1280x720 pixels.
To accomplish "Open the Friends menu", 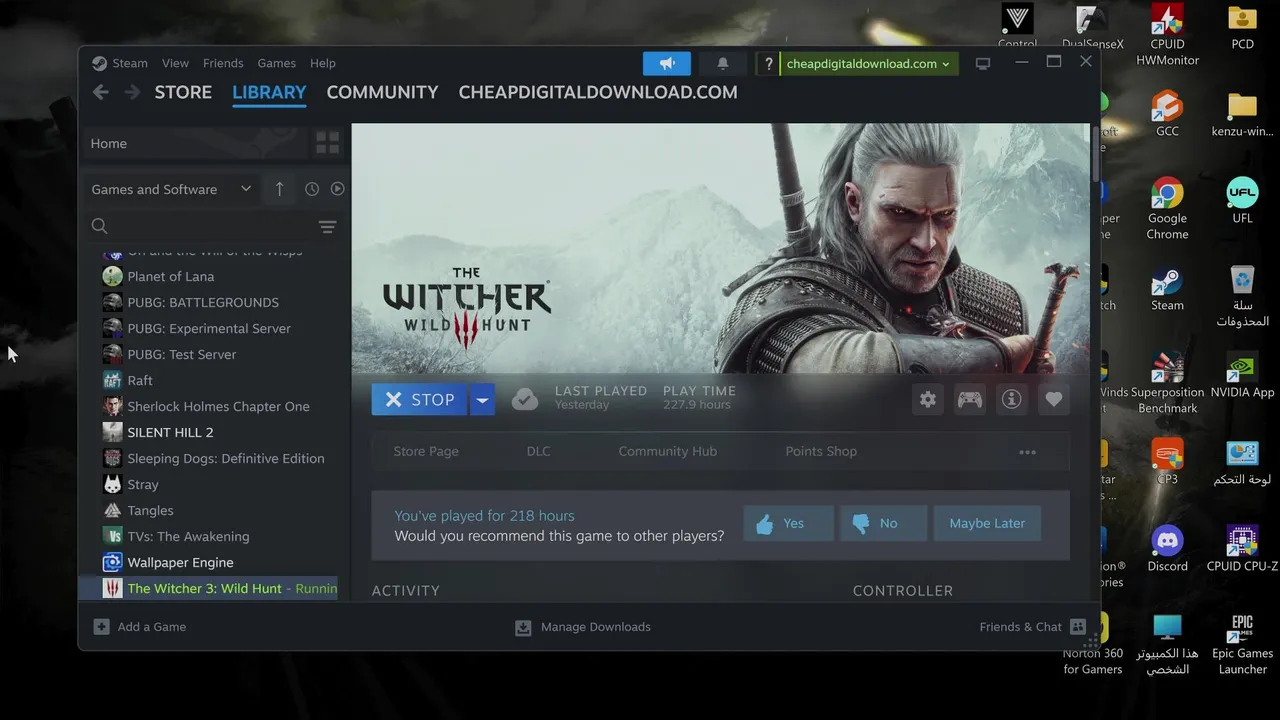I will [223, 63].
